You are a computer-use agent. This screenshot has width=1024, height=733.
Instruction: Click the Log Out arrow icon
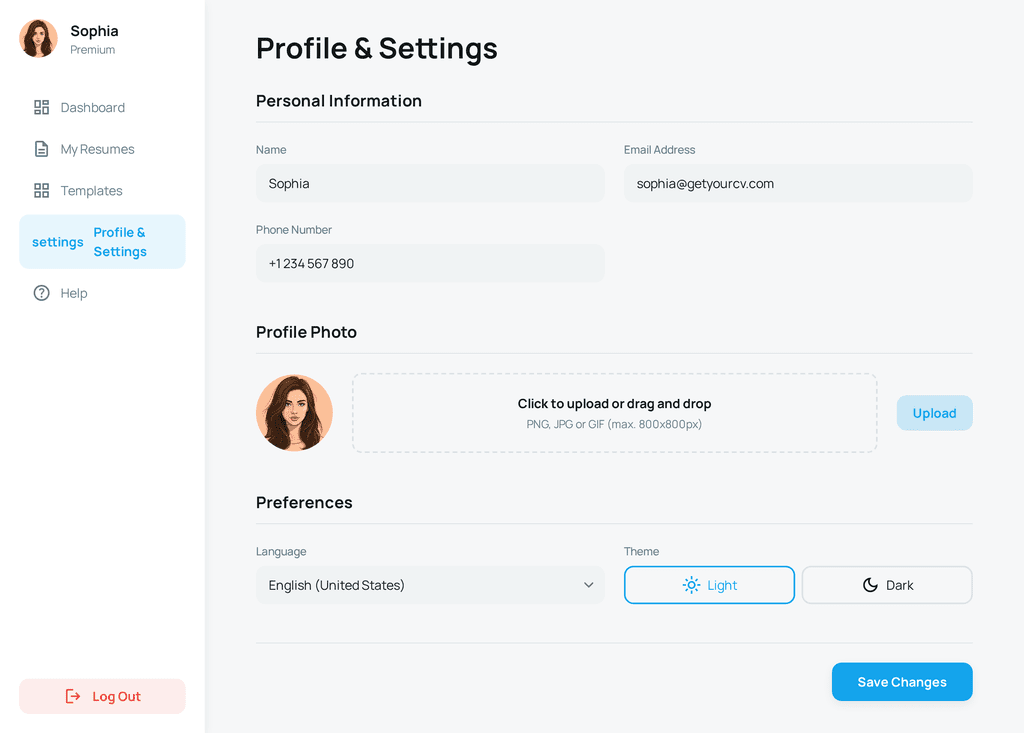[73, 696]
